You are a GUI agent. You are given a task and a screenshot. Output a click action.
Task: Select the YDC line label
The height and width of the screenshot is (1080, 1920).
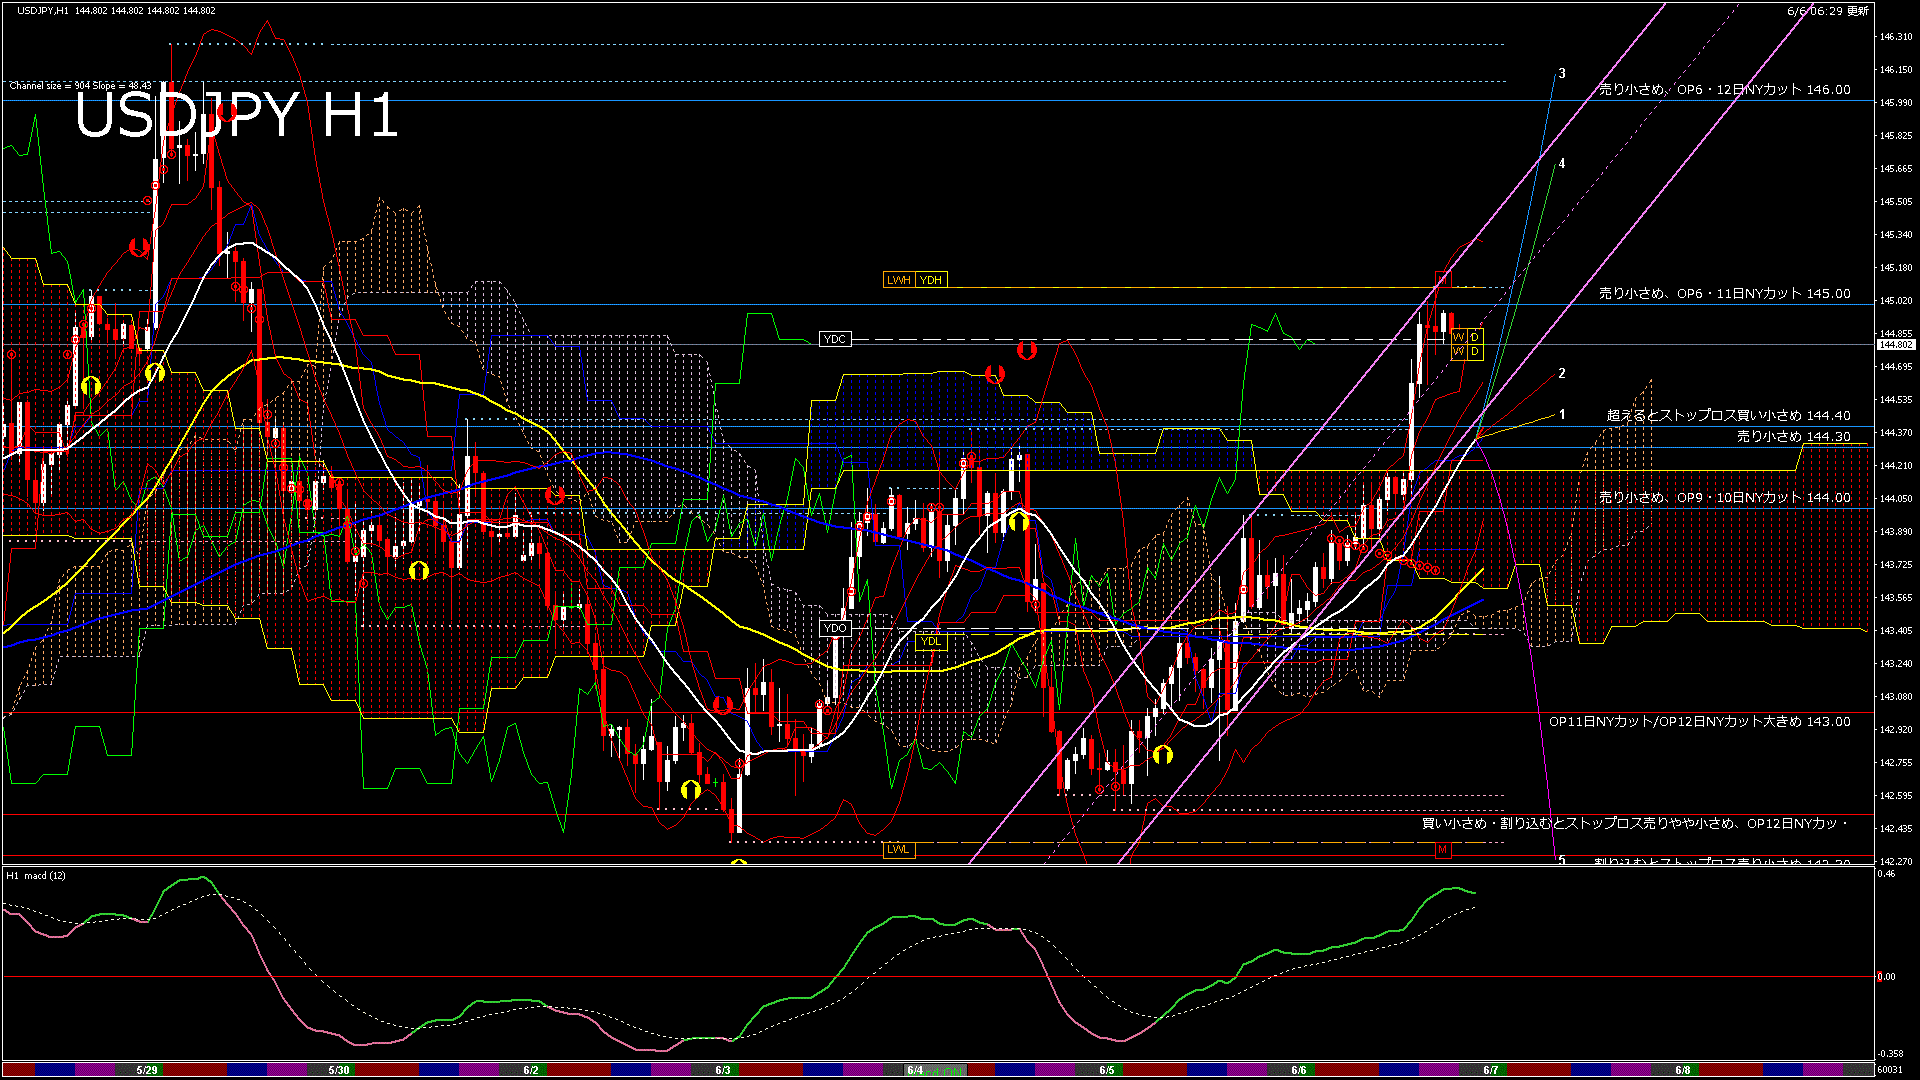[x=834, y=339]
